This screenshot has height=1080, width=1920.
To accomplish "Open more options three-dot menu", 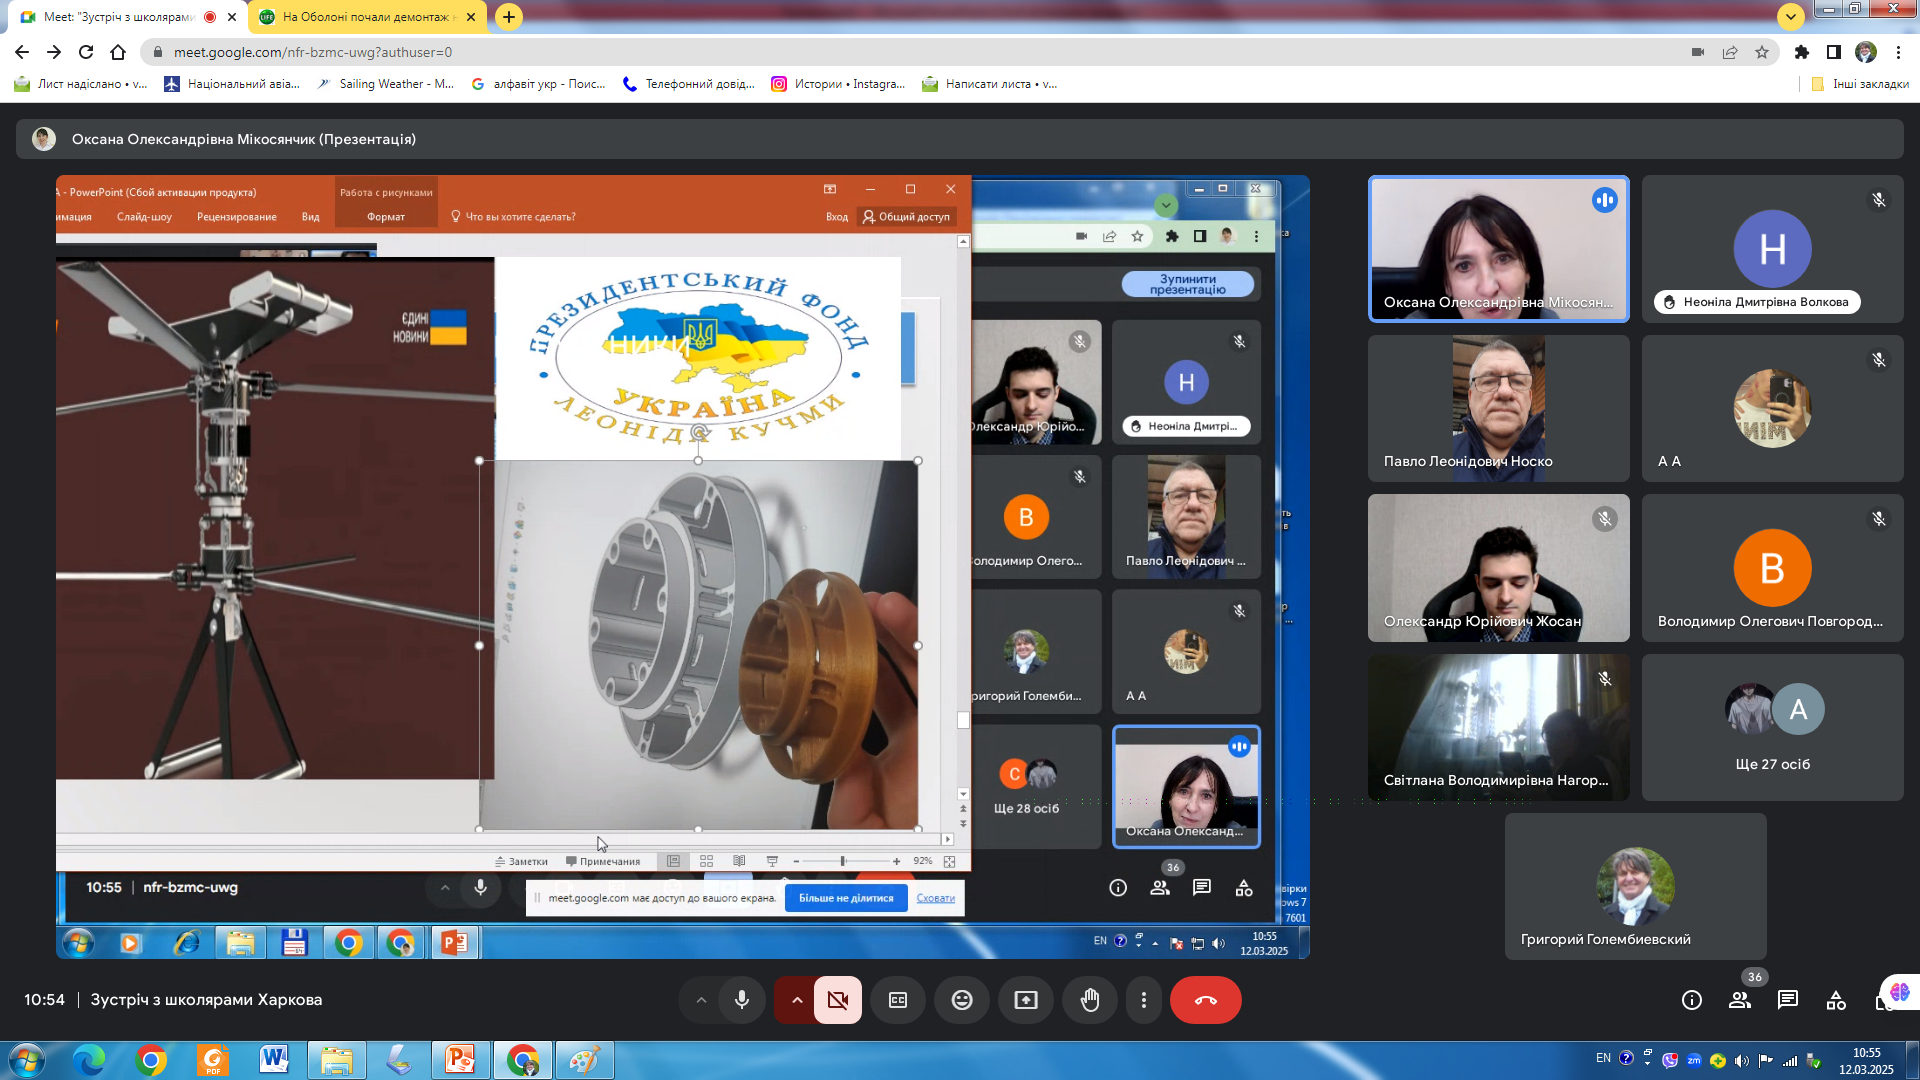I will 1144,1000.
